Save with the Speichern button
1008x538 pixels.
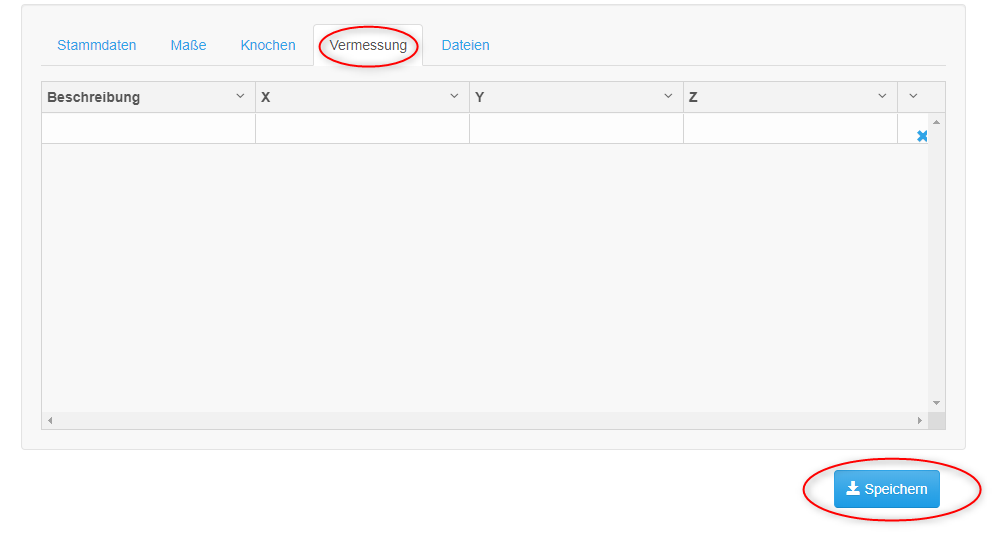886,489
